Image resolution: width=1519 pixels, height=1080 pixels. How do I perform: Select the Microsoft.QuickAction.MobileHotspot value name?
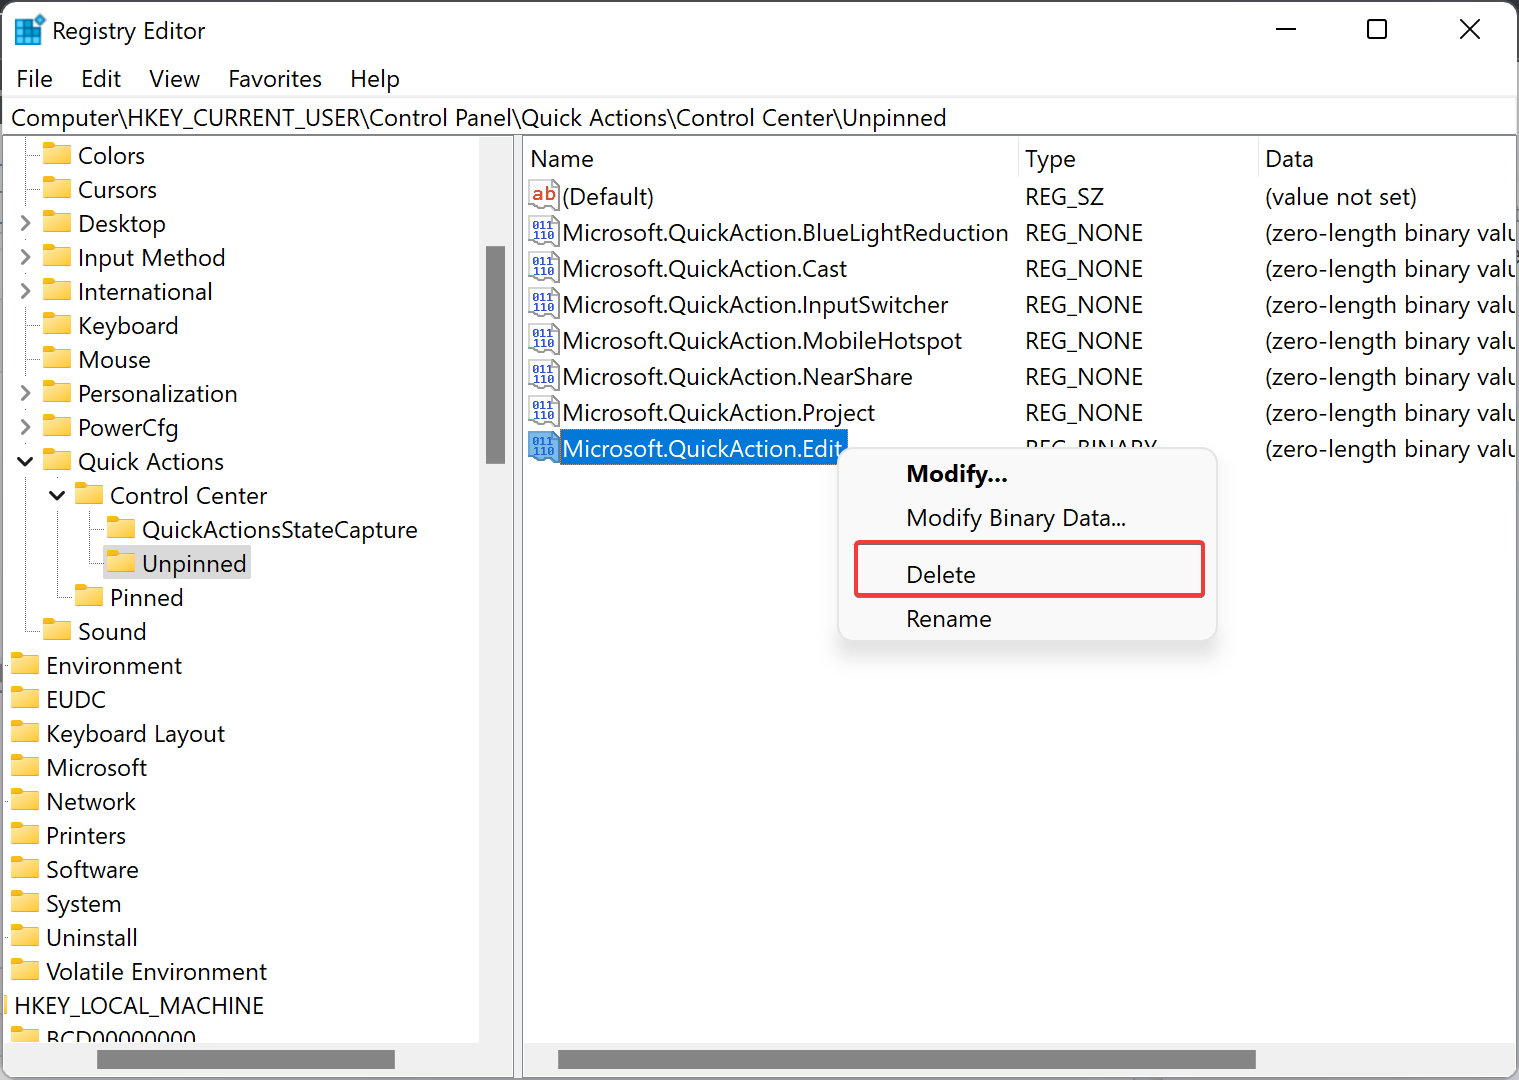tap(762, 341)
